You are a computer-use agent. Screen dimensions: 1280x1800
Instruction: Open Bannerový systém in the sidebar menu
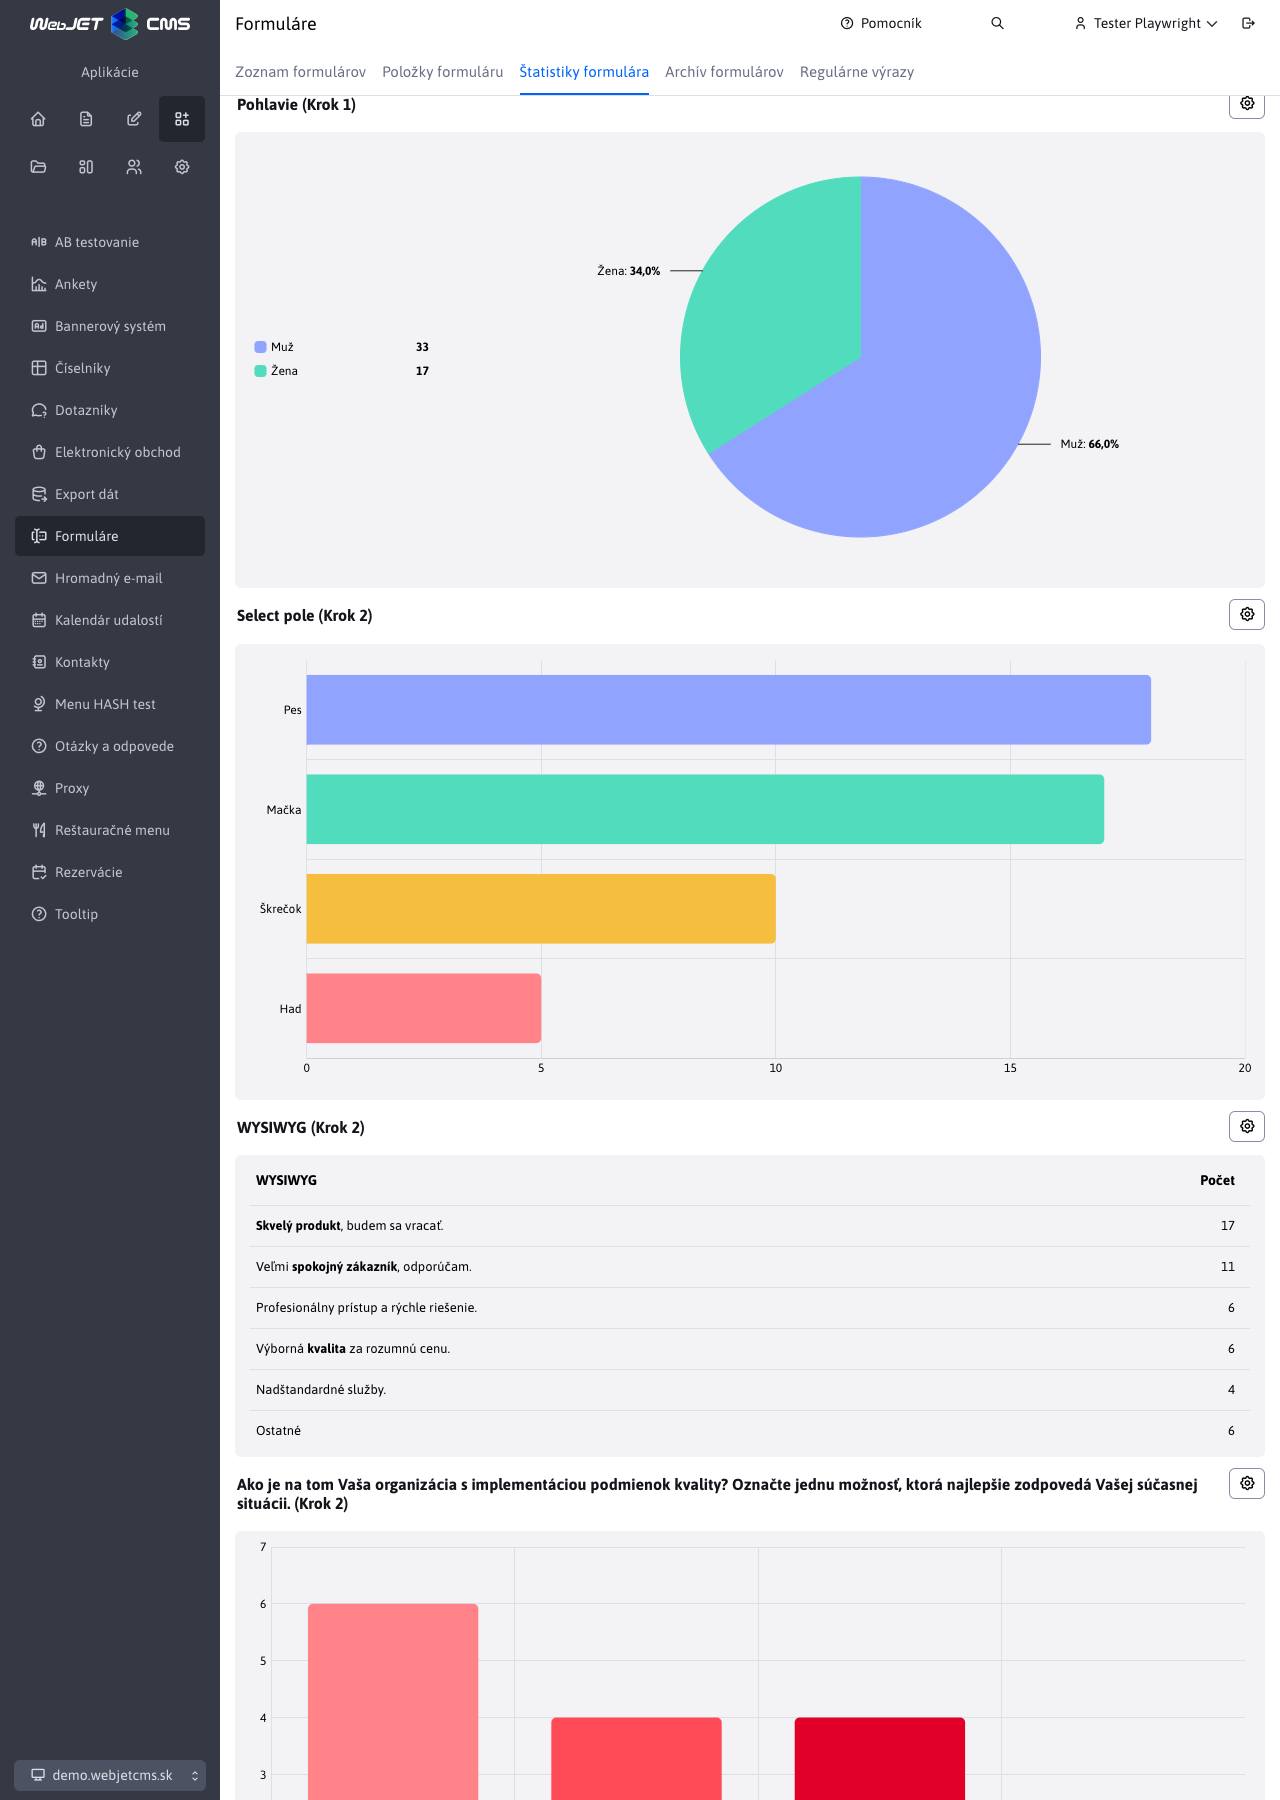coord(110,326)
